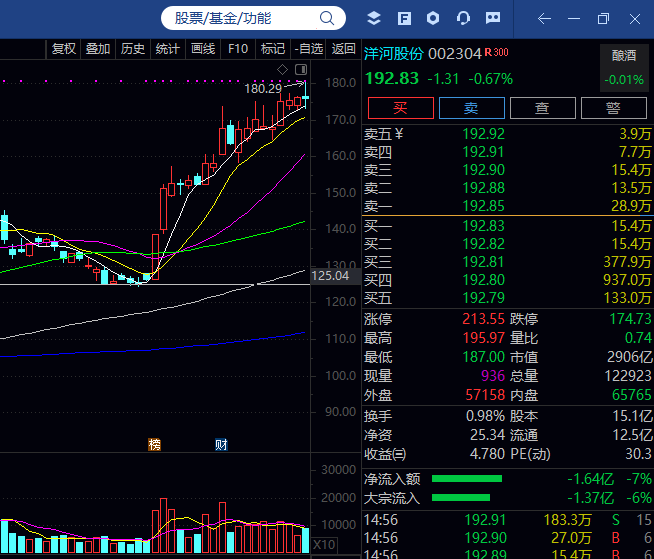Click the 14:56 trade row 183.3万
This screenshot has width=654, height=559.
coord(568,520)
